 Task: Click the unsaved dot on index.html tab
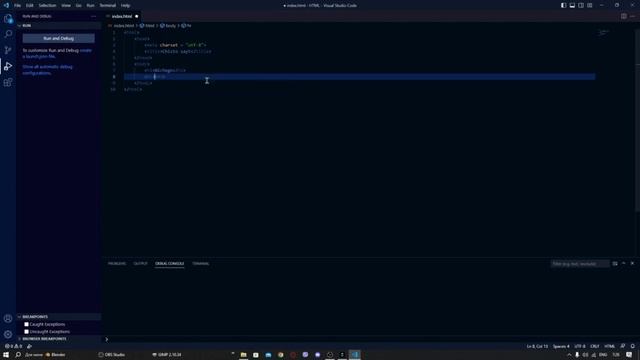click(x=137, y=16)
